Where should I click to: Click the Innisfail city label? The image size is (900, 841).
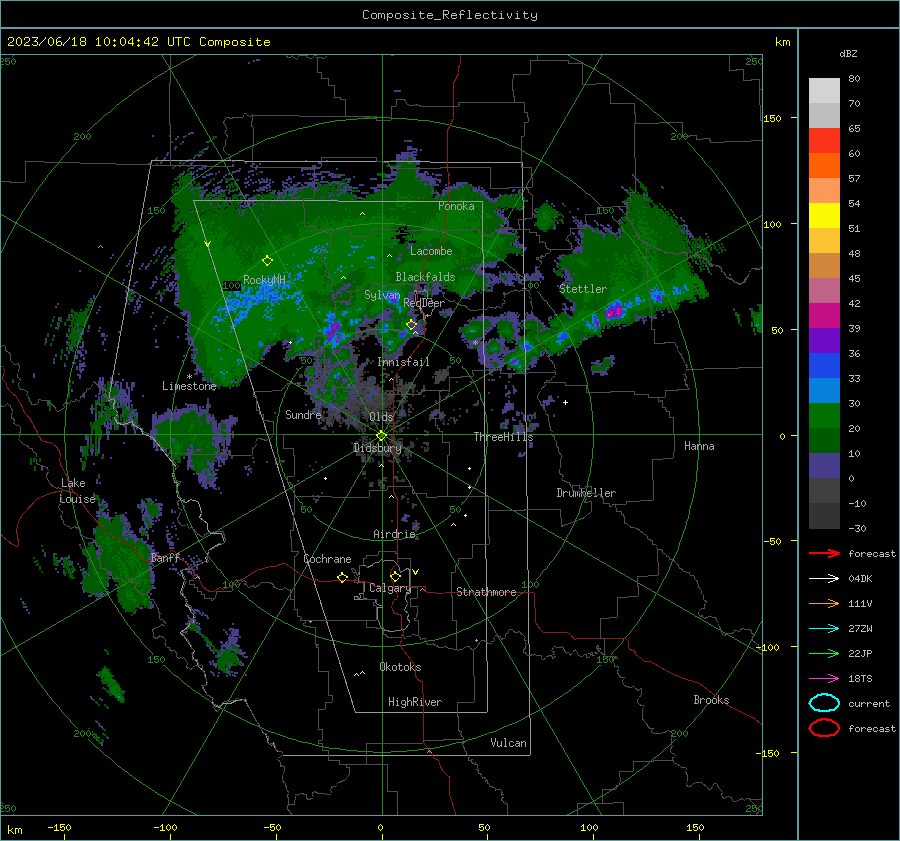point(403,362)
